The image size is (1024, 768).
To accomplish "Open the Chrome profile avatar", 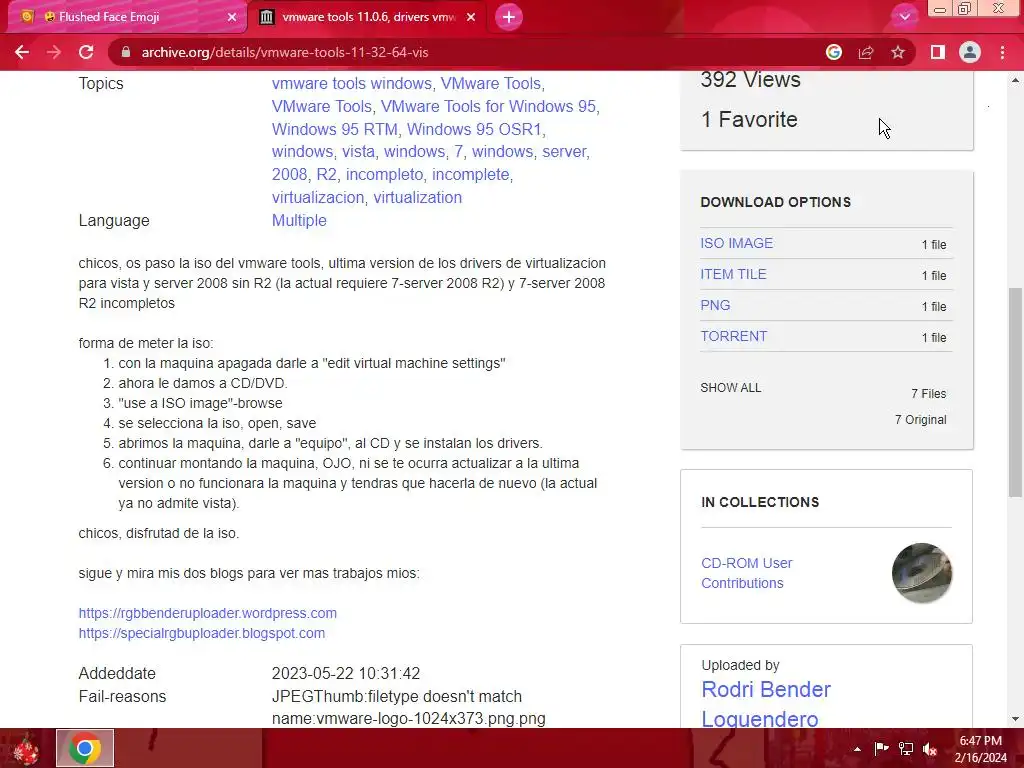I will 970,52.
